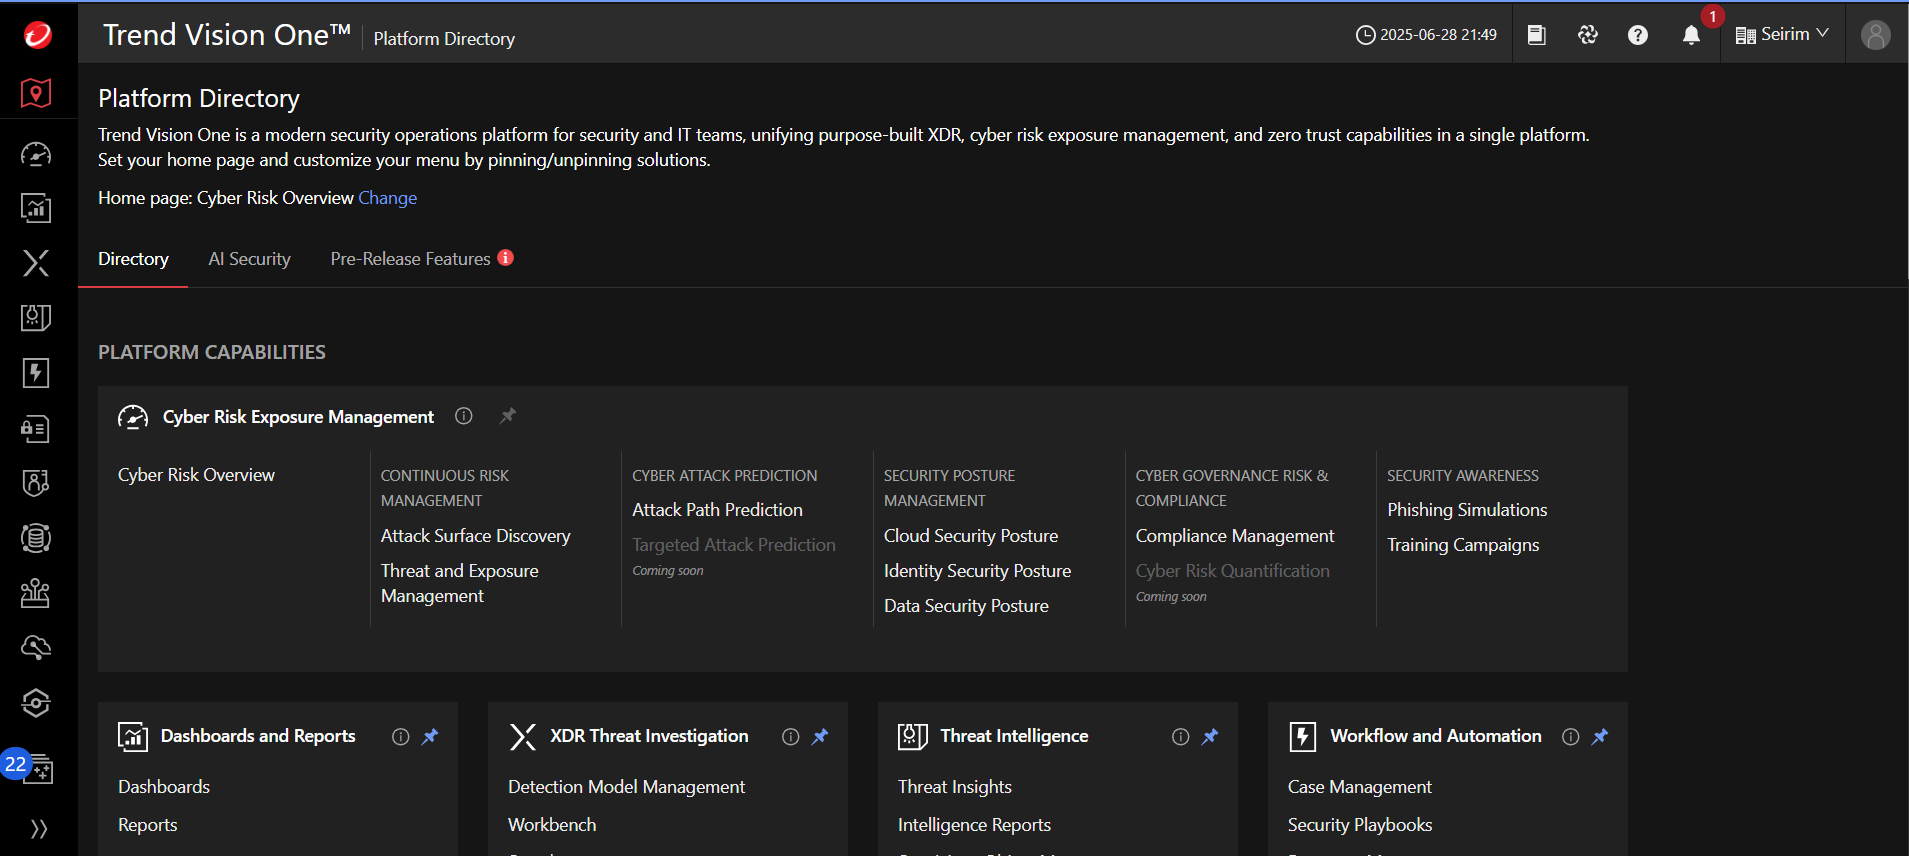Unpin Threat Intelligence card
The width and height of the screenshot is (1909, 856).
click(1210, 736)
